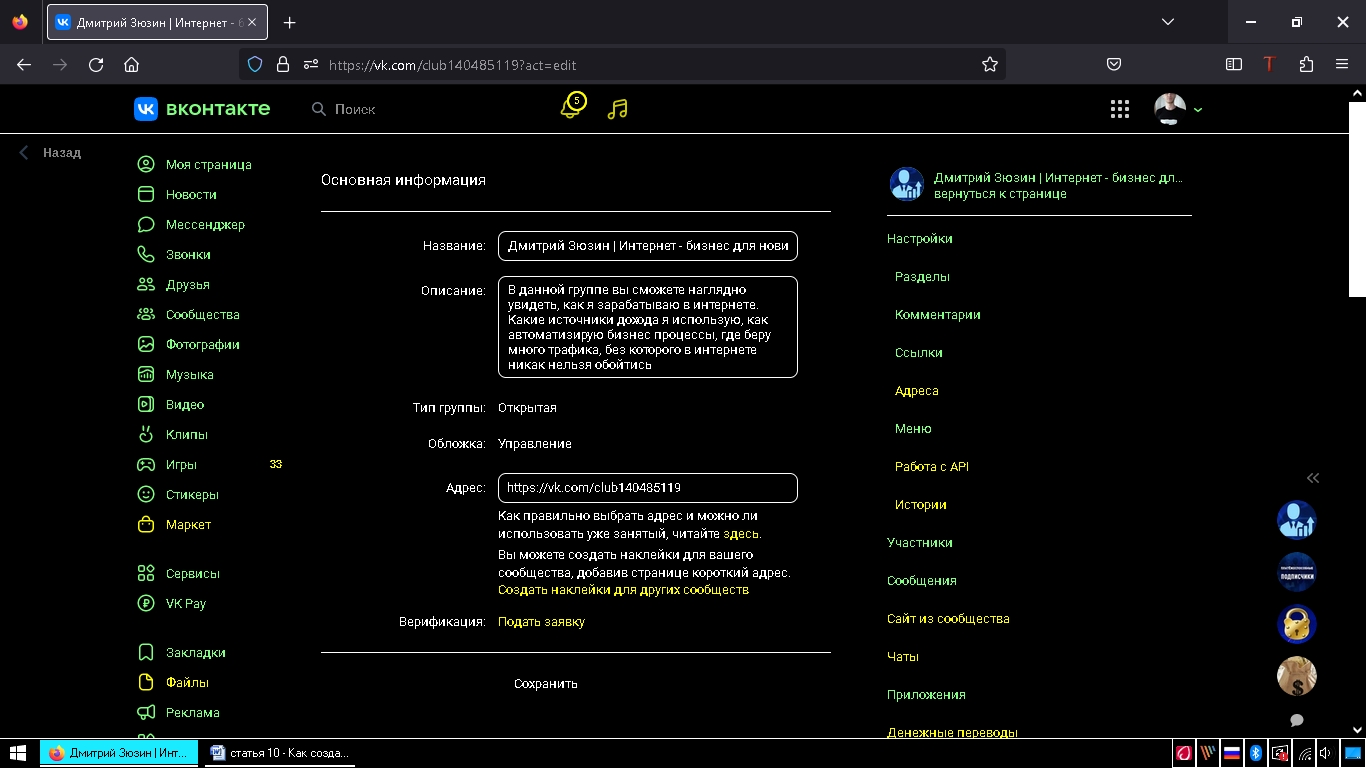Open Firefox list all tabs dropdown

click(x=1167, y=22)
